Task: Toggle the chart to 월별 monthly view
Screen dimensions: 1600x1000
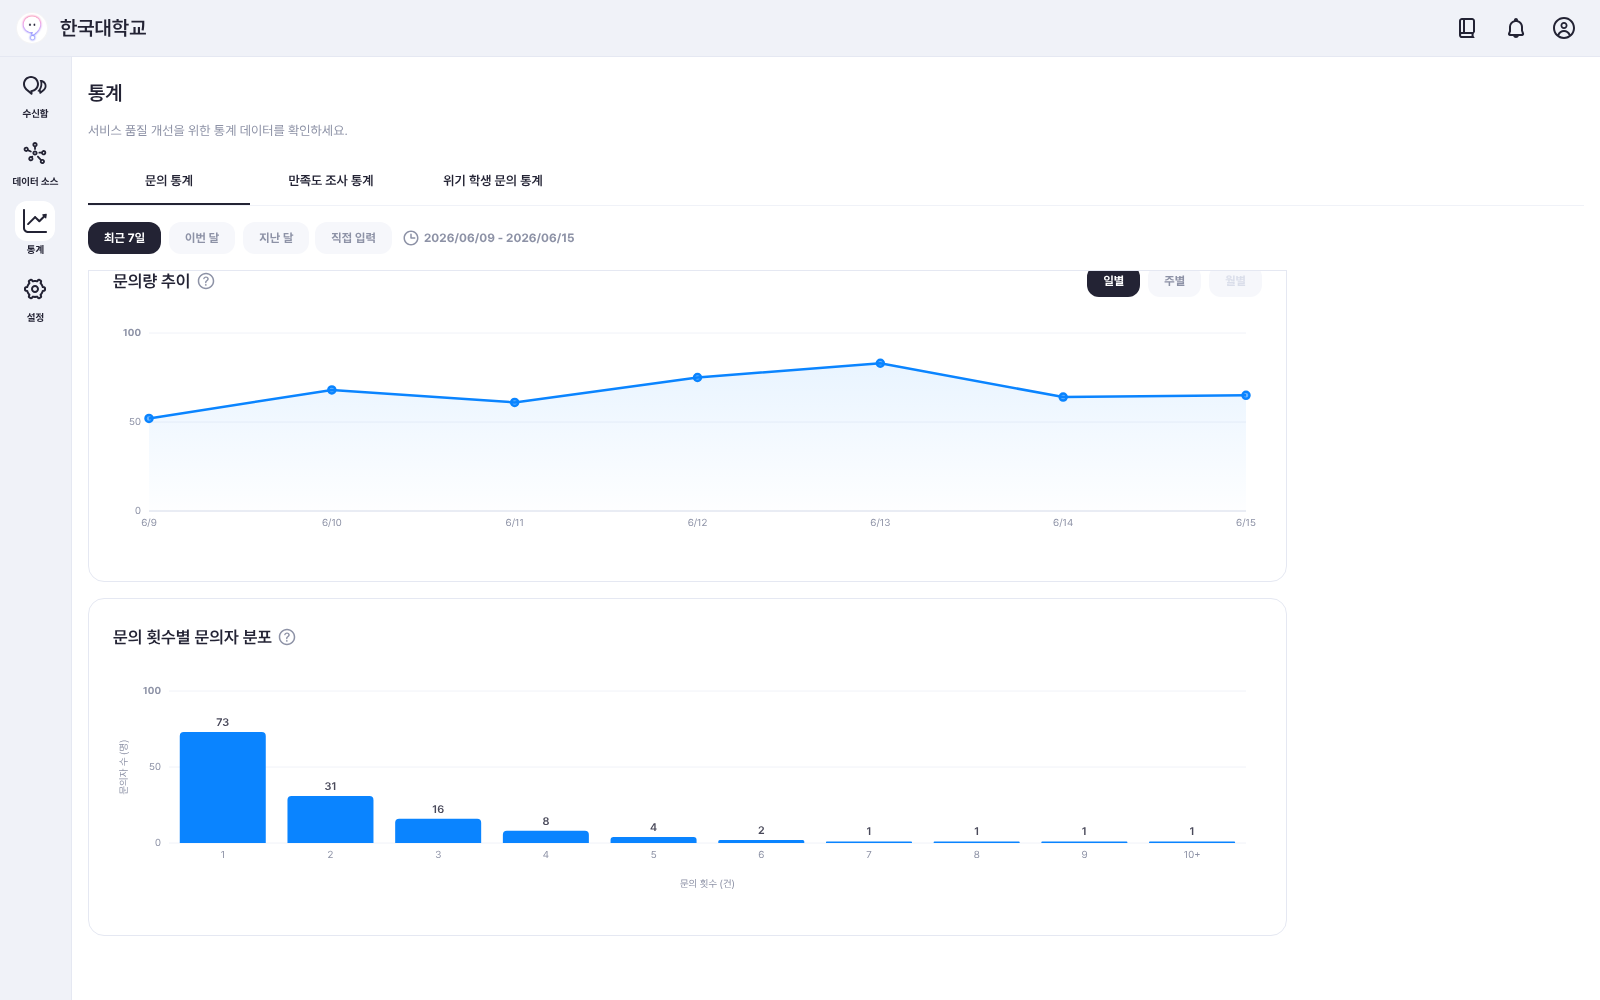Action: (x=1235, y=281)
